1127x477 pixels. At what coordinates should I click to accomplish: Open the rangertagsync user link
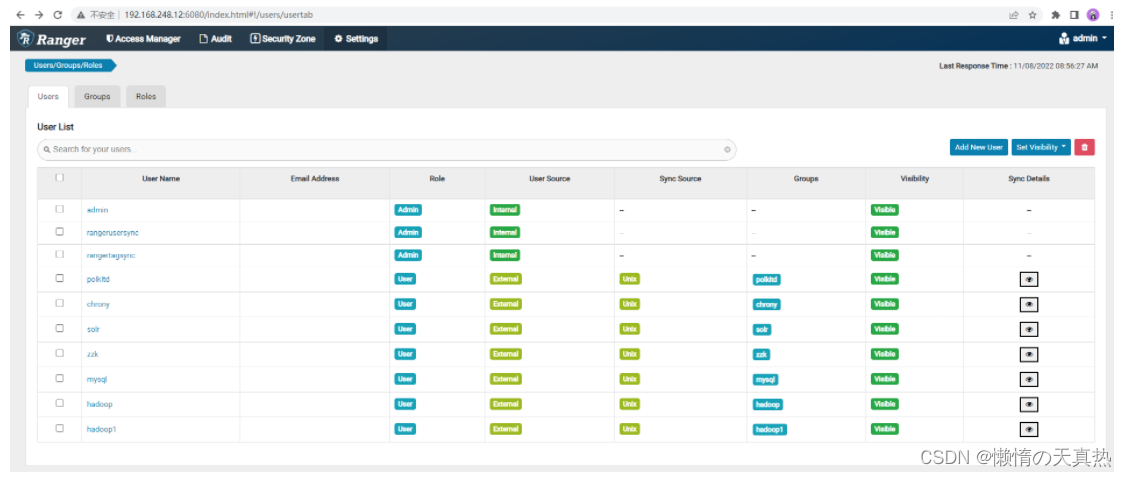click(111, 256)
